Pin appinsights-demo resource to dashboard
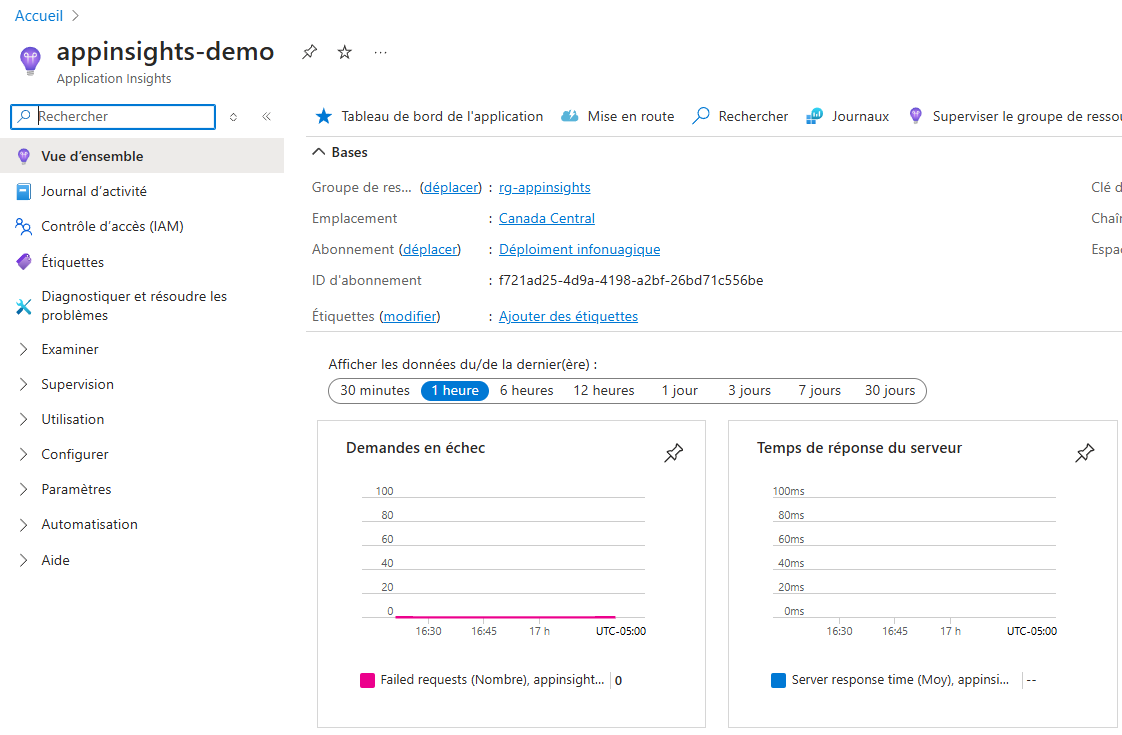This screenshot has width=1122, height=735. coord(309,52)
